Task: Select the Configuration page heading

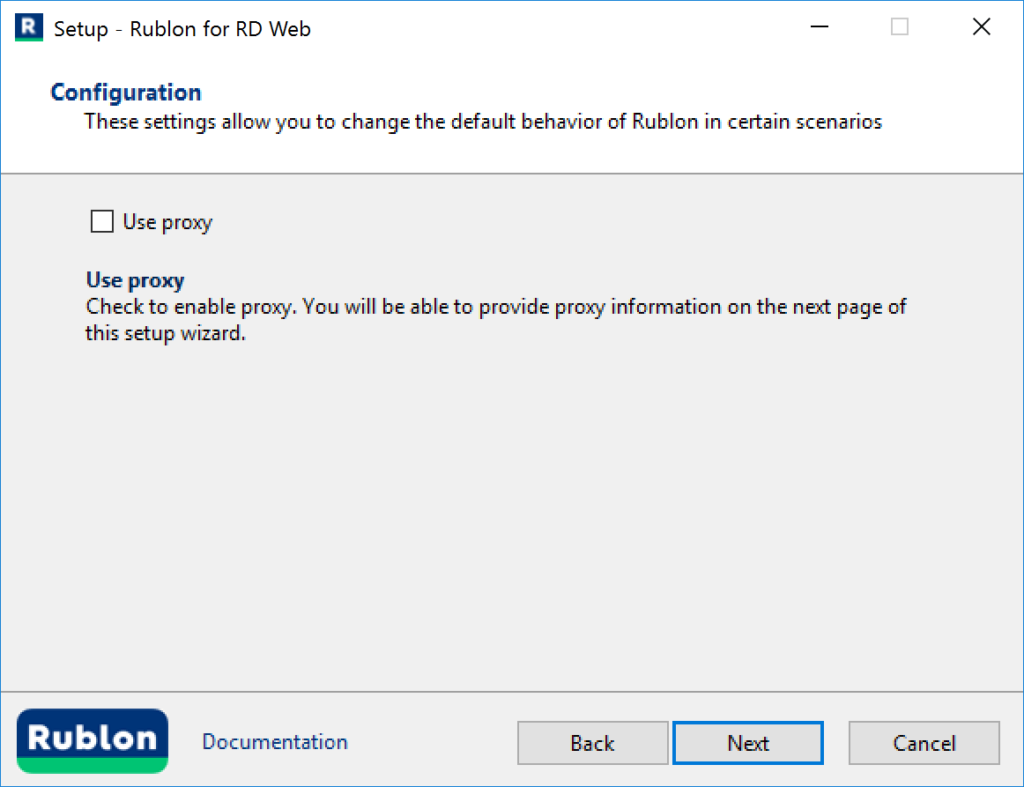Action: 125,91
